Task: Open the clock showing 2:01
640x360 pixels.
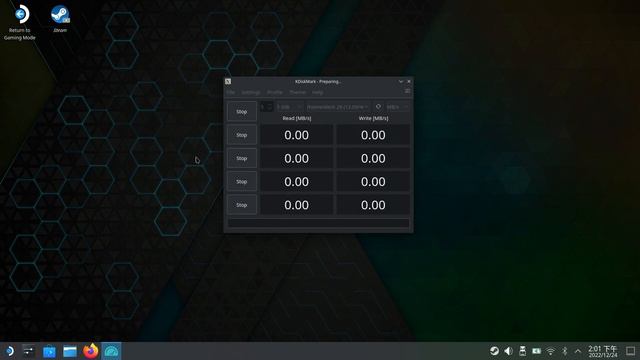Action: 602,351
